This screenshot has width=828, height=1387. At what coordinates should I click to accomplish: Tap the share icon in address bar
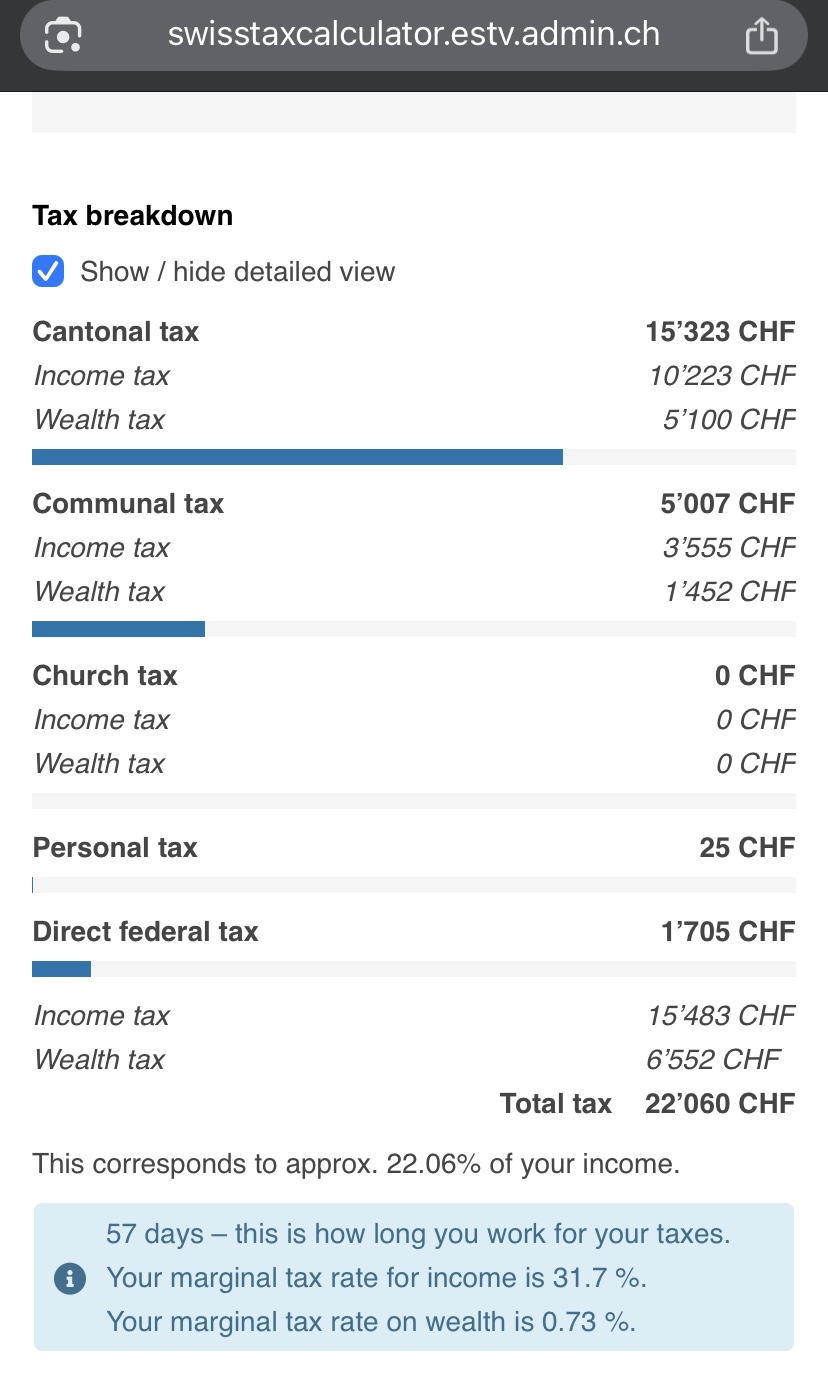pos(762,36)
